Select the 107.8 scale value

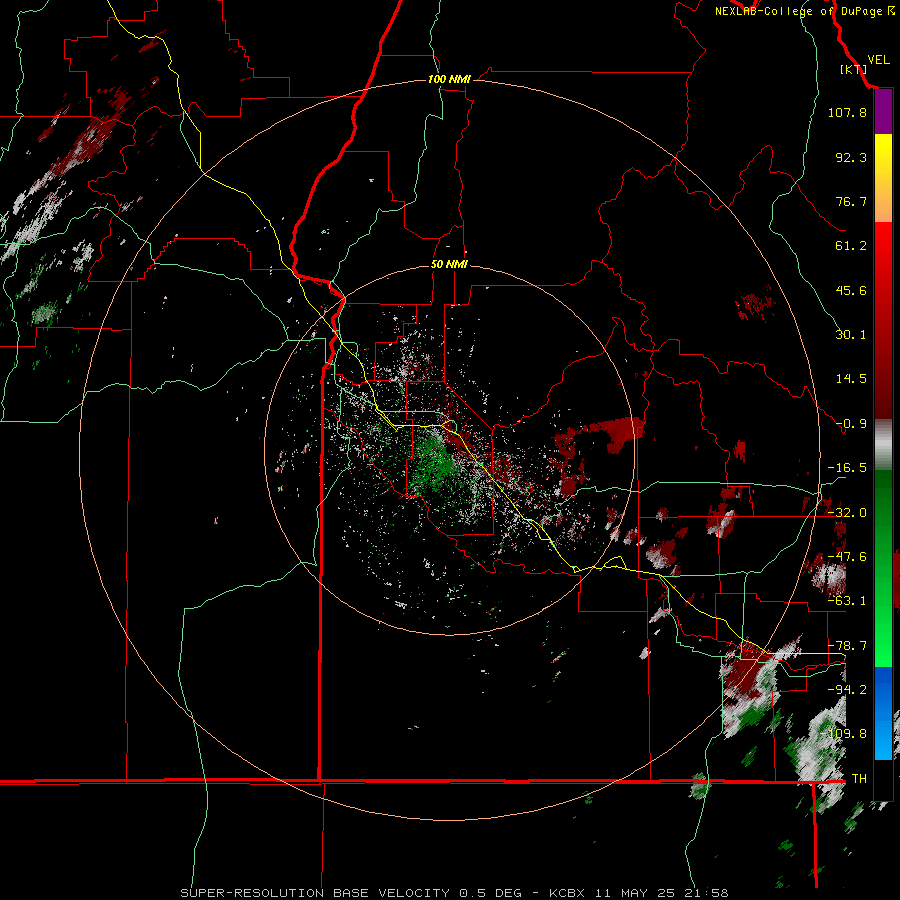(847, 112)
